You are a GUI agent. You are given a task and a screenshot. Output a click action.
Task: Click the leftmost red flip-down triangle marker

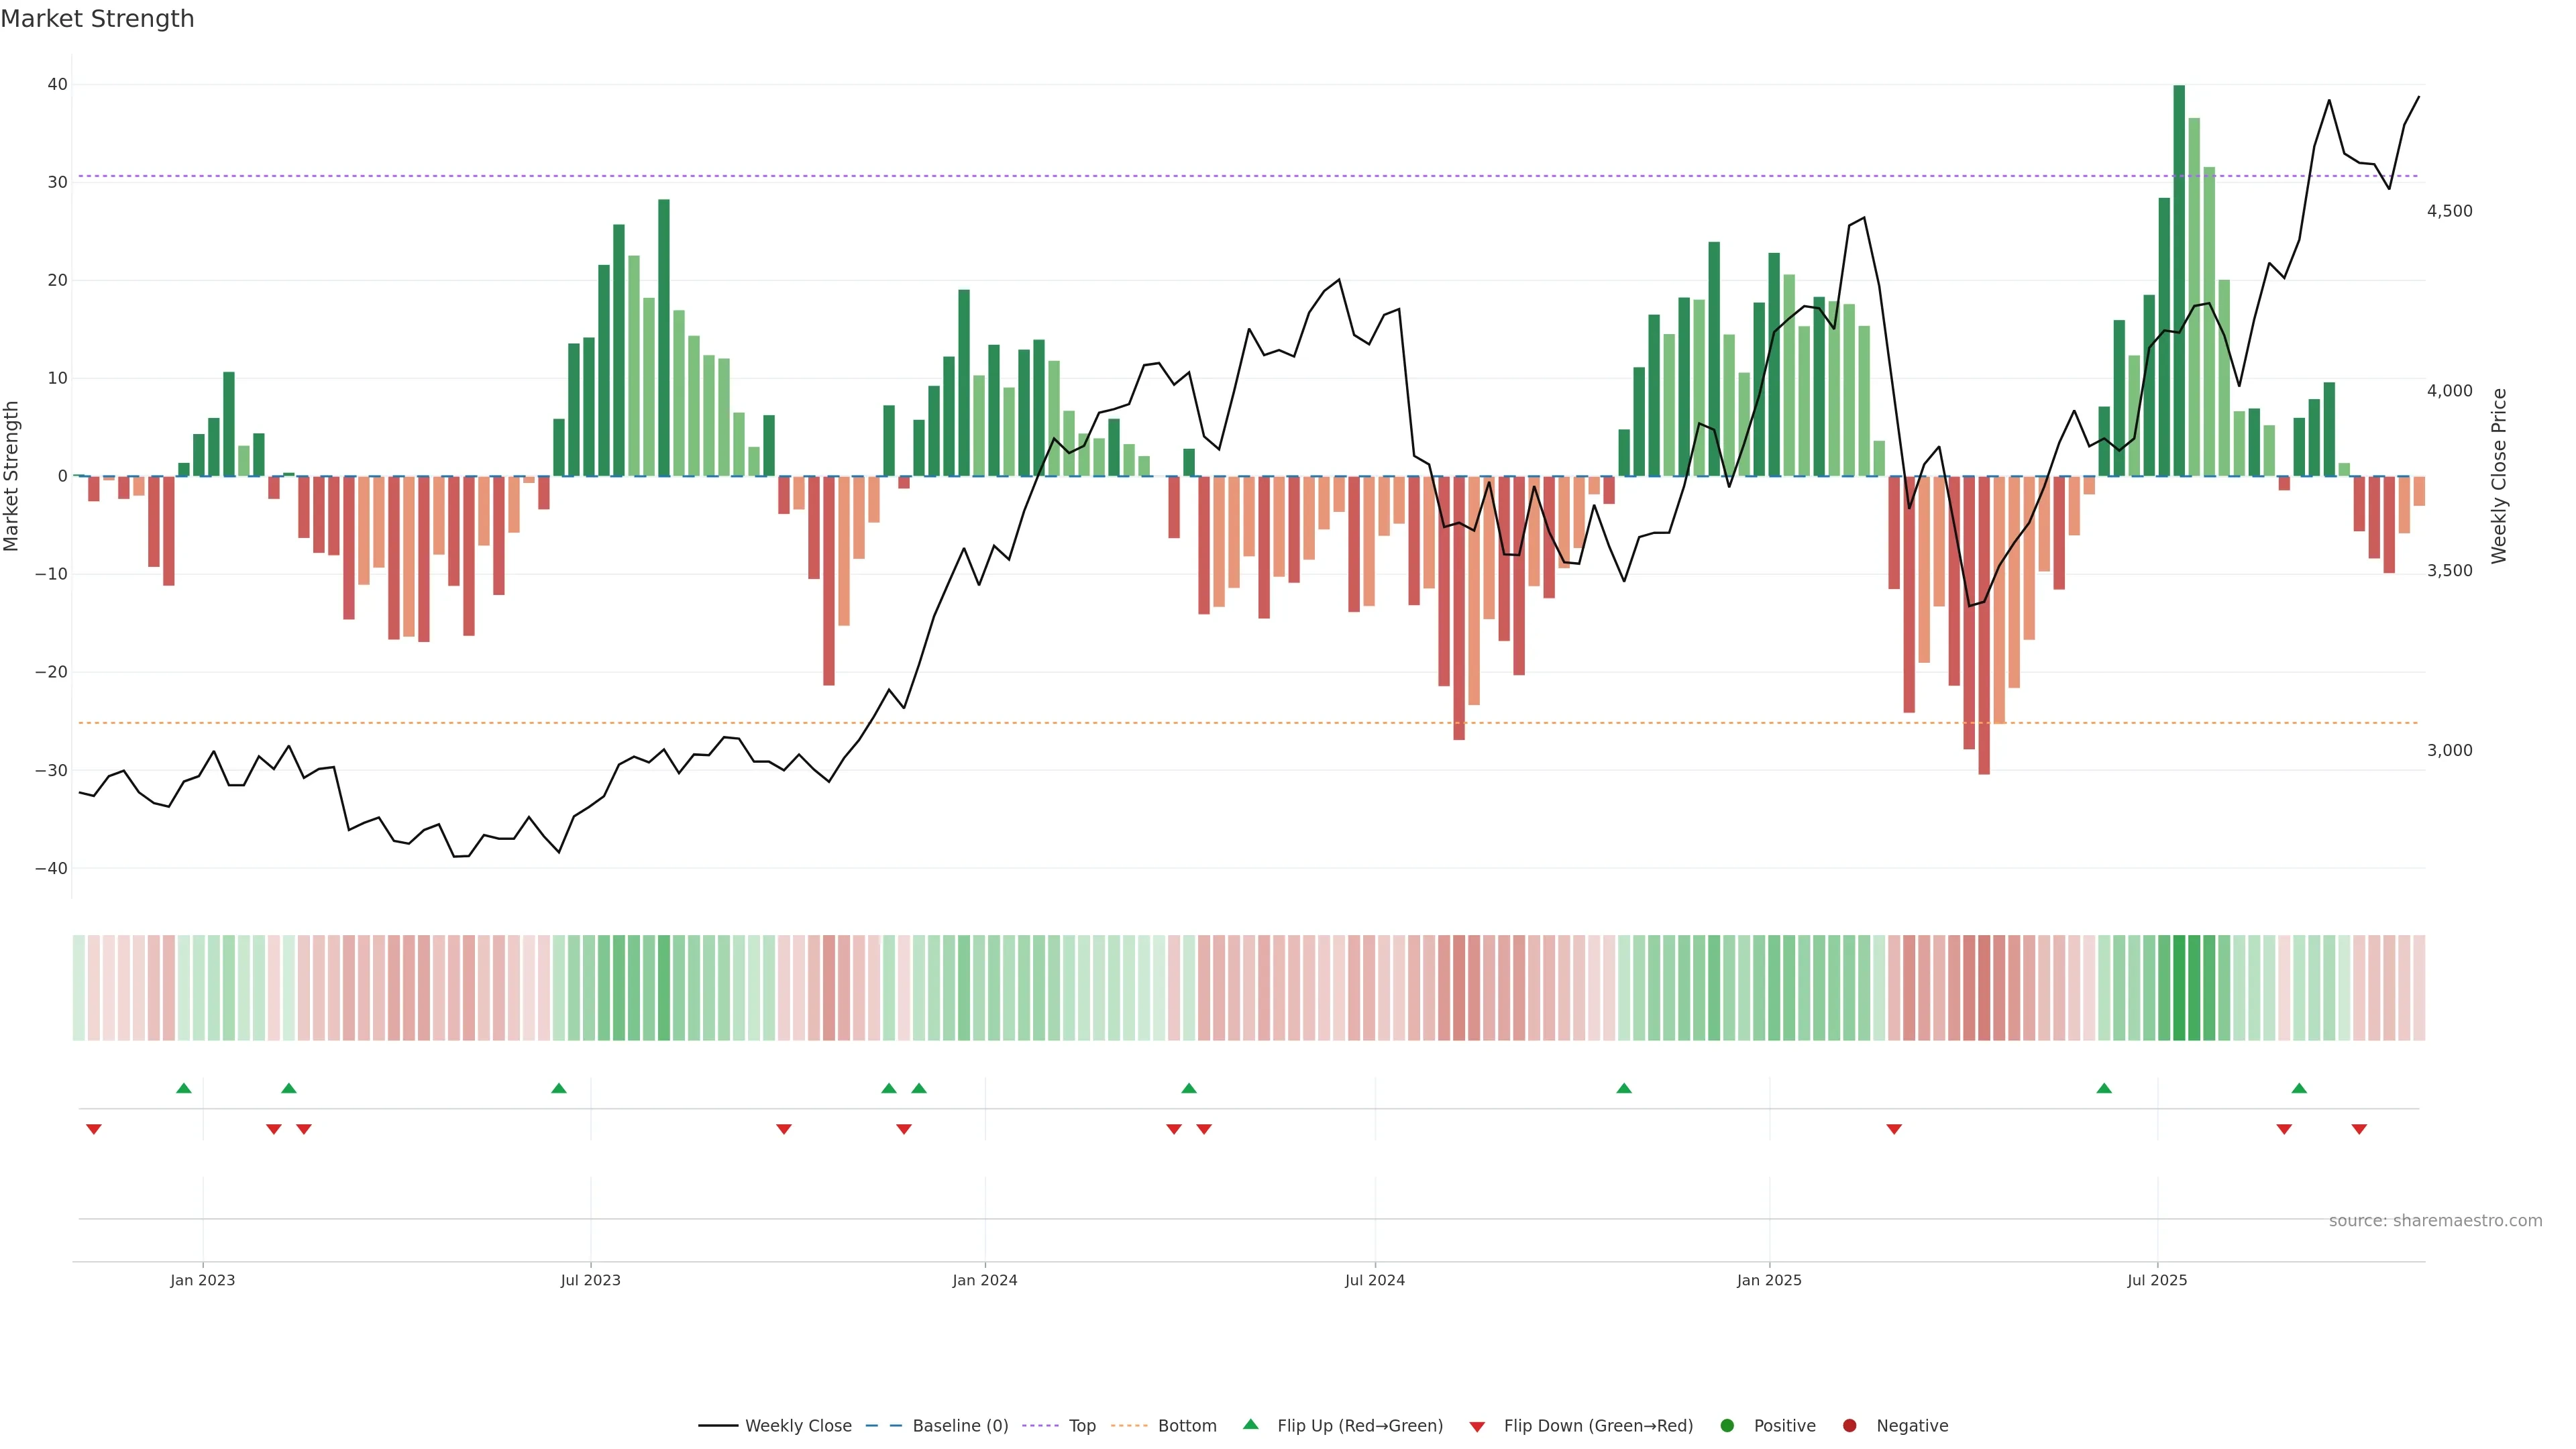[94, 1129]
